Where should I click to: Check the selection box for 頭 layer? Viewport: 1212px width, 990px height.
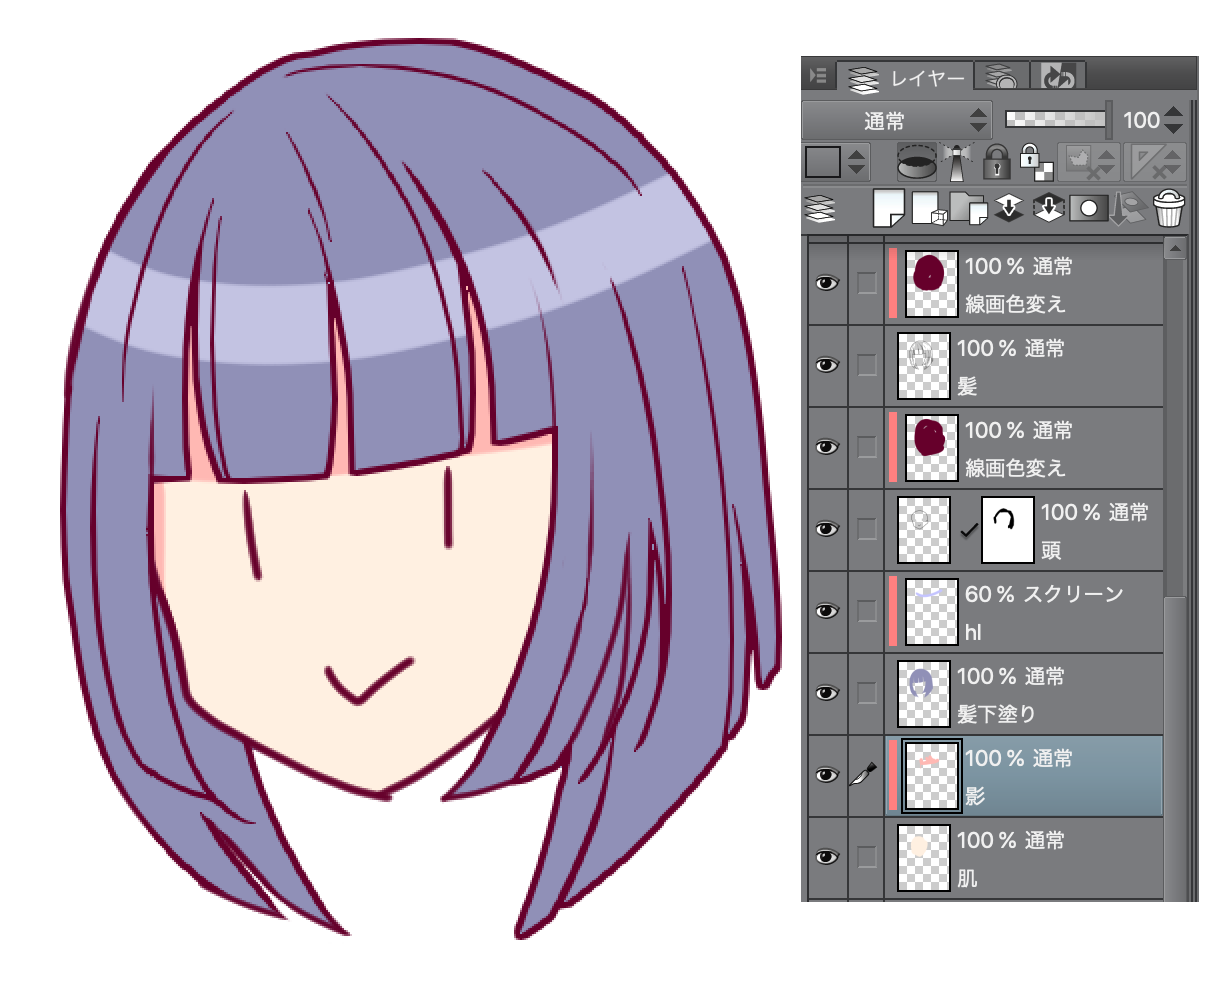click(866, 530)
